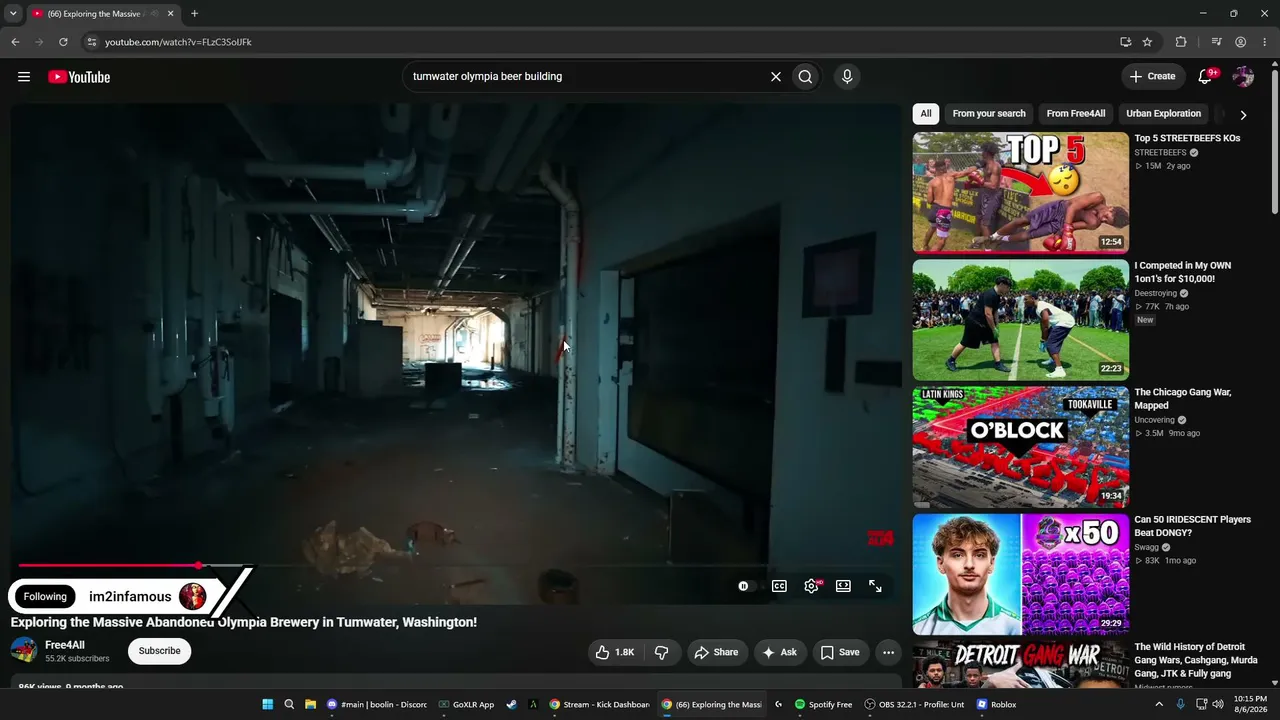Screen dimensions: 1280x720
Task: Share this video
Action: (716, 652)
